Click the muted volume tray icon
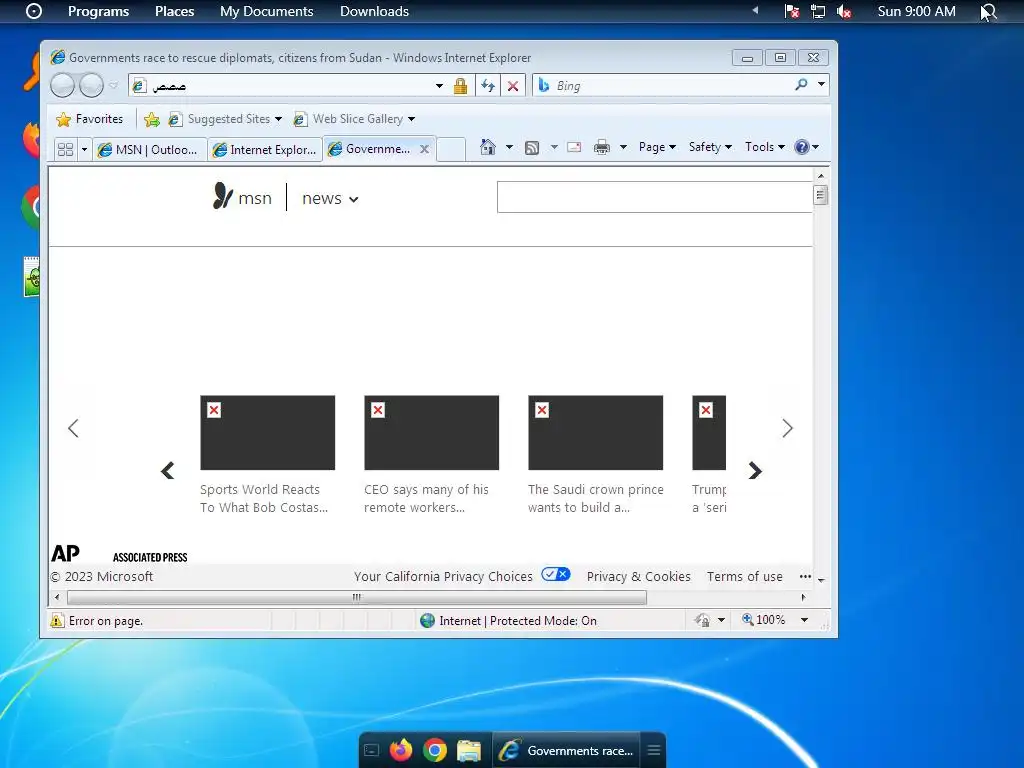 (844, 11)
